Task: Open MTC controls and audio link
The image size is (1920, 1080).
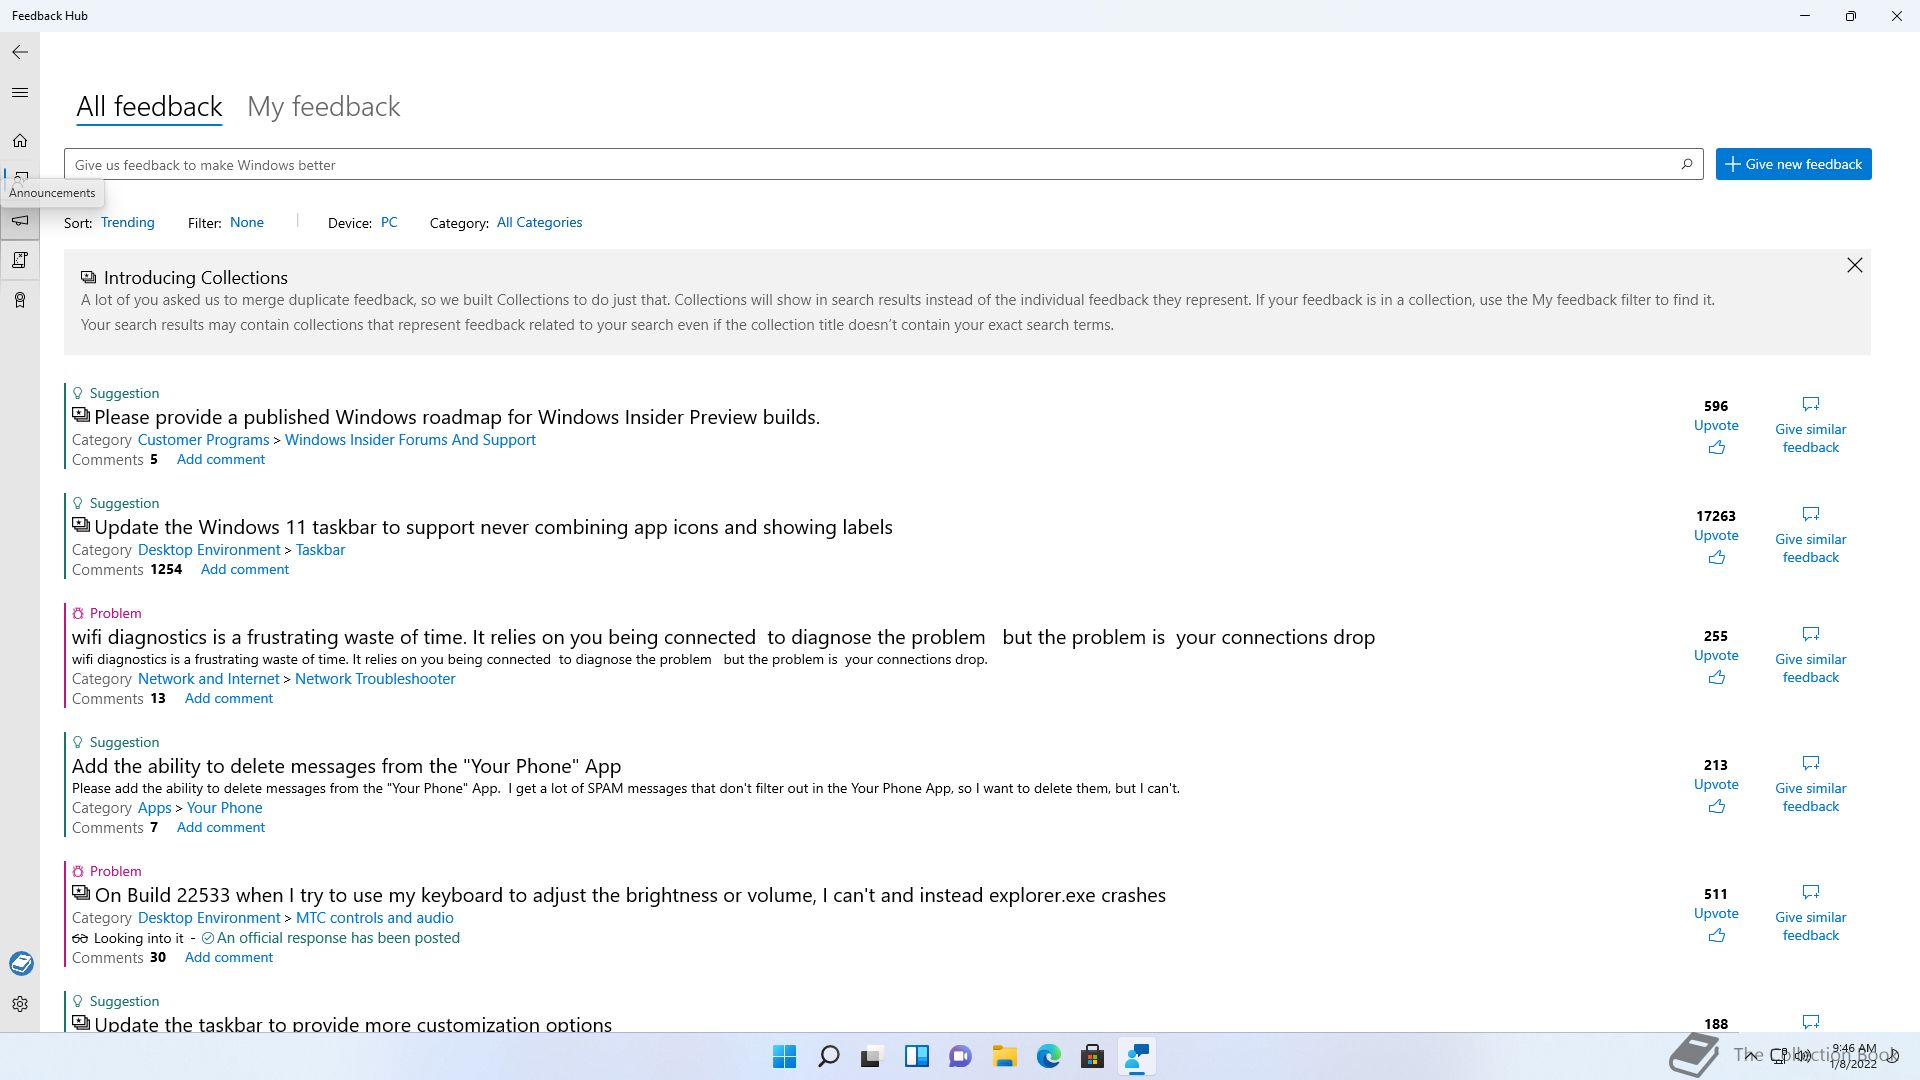Action: (375, 918)
